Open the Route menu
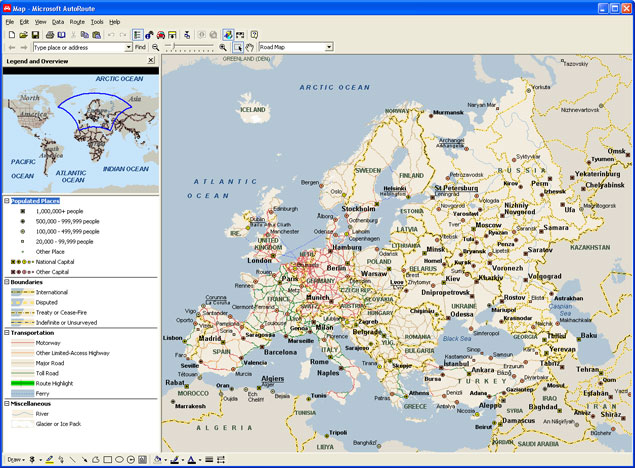The width and height of the screenshot is (635, 468). tap(77, 22)
